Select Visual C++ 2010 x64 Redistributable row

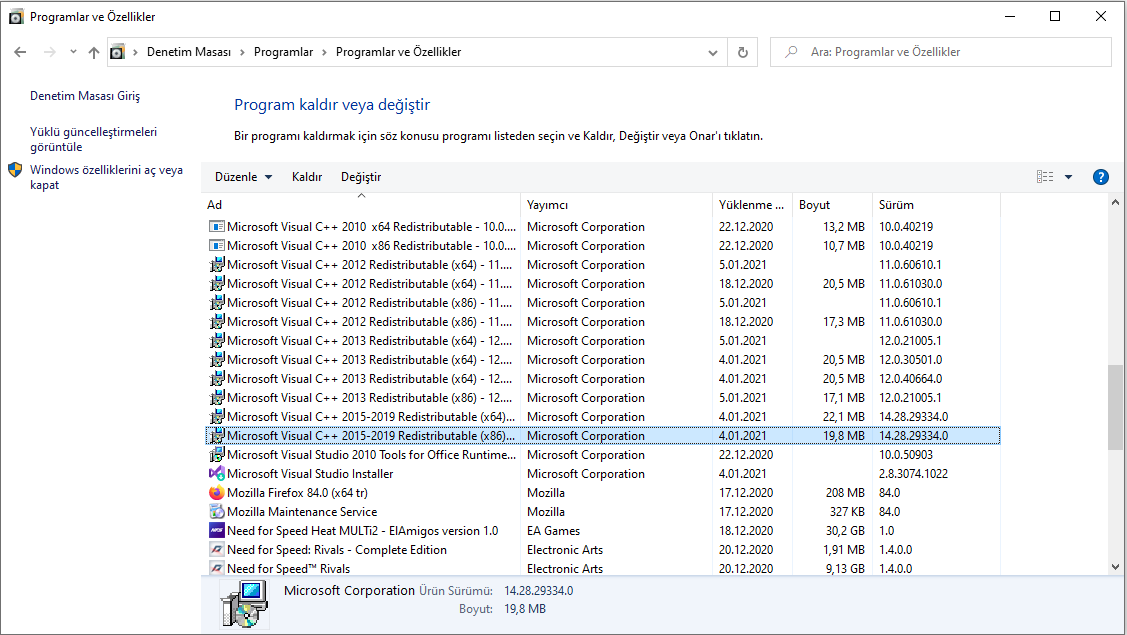point(602,227)
